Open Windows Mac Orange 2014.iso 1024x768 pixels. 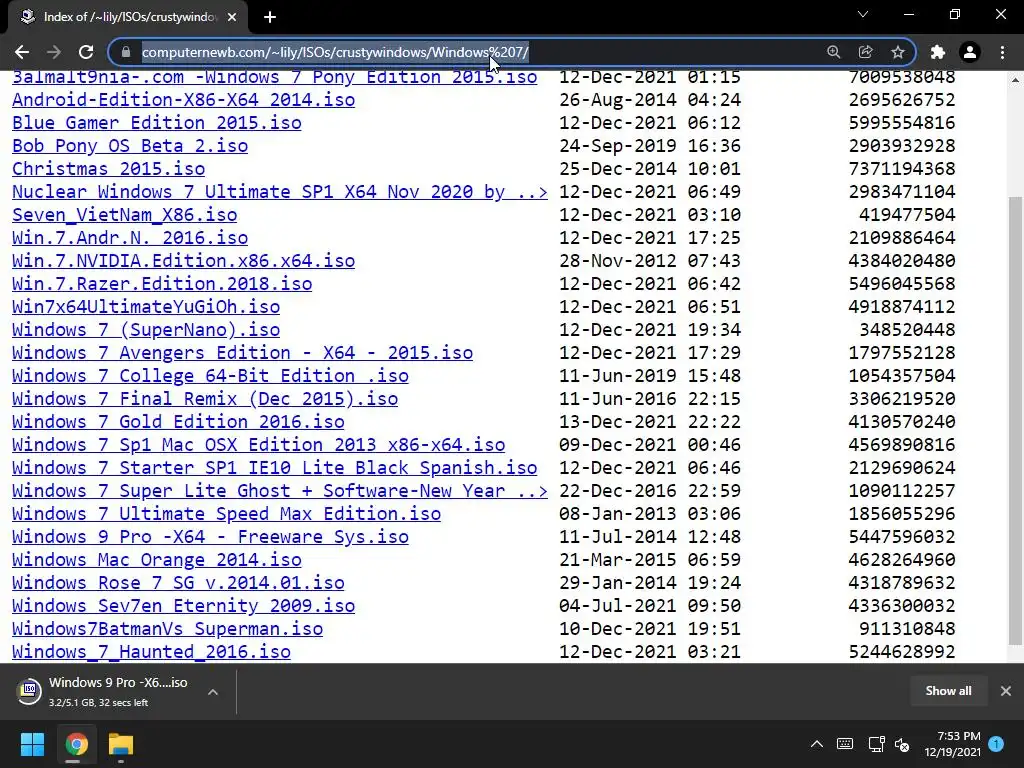(x=157, y=560)
